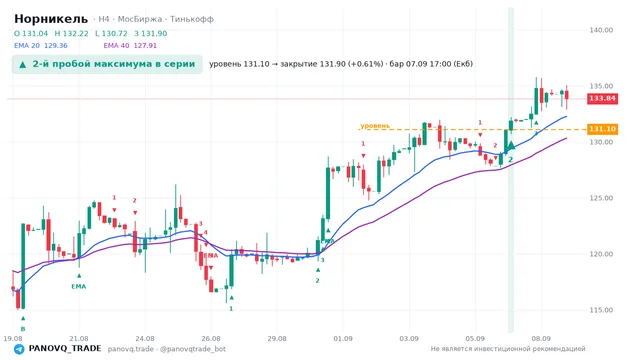Click the 'L 130.72' low value
The height and width of the screenshot is (360, 640).
[111, 33]
